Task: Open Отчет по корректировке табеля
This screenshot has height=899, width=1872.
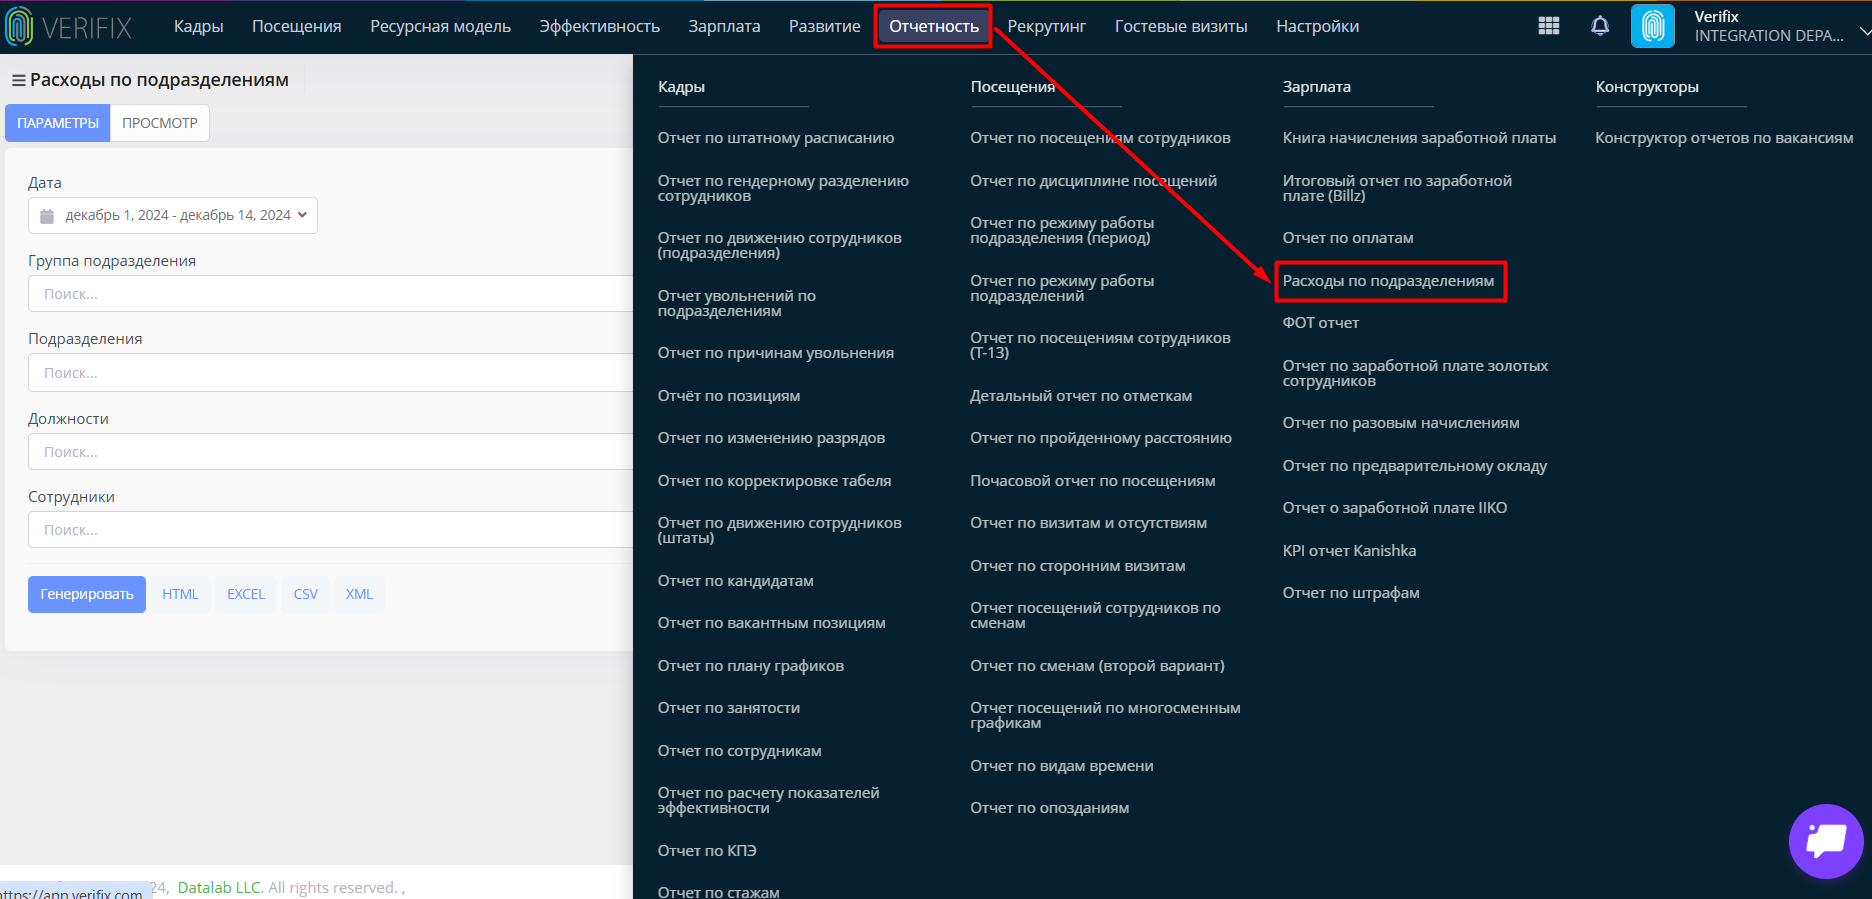Action: tap(774, 481)
